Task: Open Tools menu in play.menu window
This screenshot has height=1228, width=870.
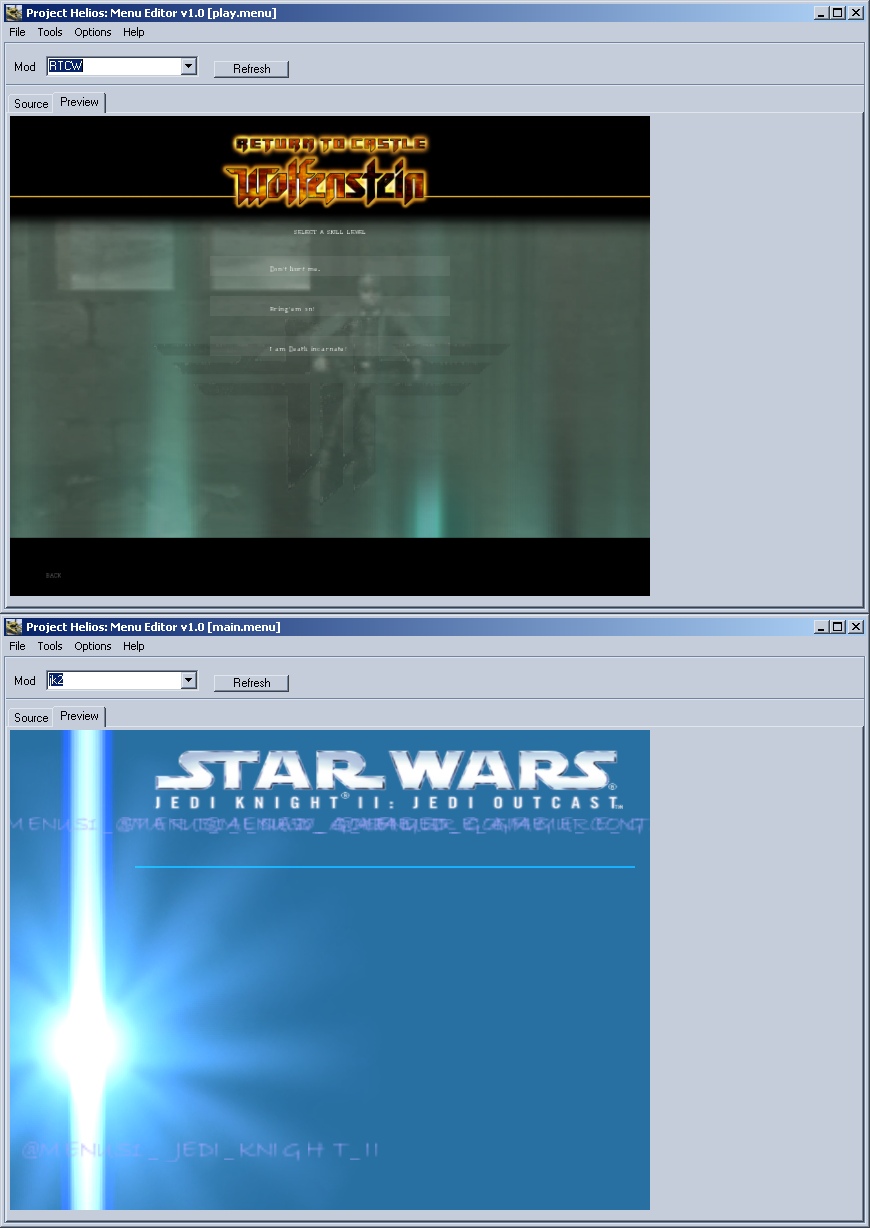Action: [x=50, y=32]
